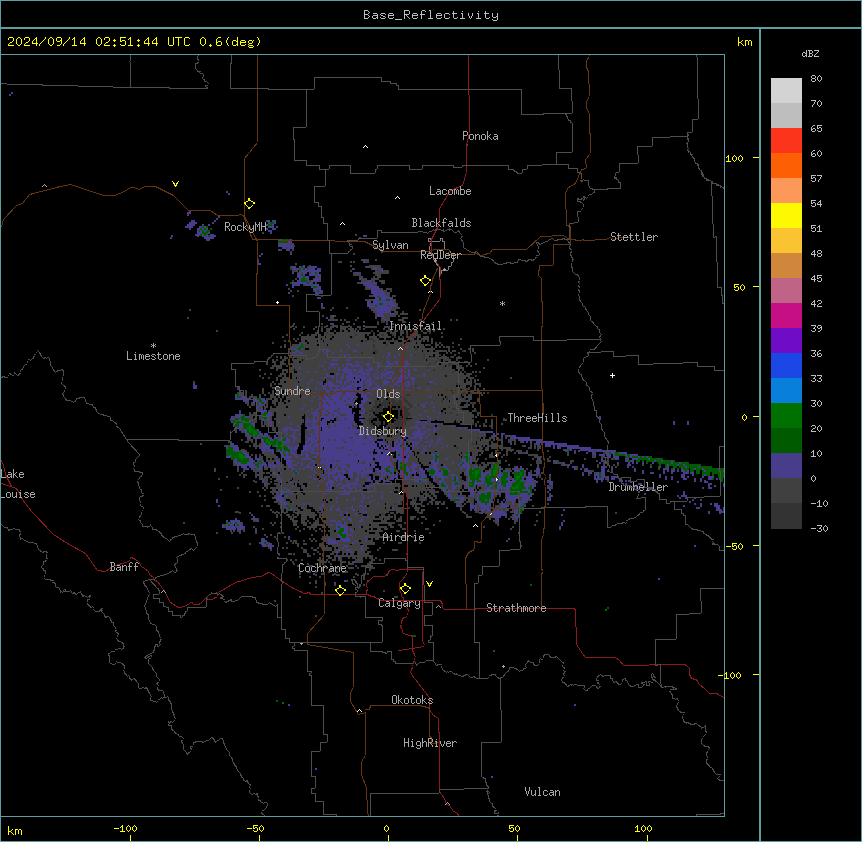862x842 pixels.
Task: Pick the royal blue swatch in dBZ legend
Action: pyautogui.click(x=786, y=365)
